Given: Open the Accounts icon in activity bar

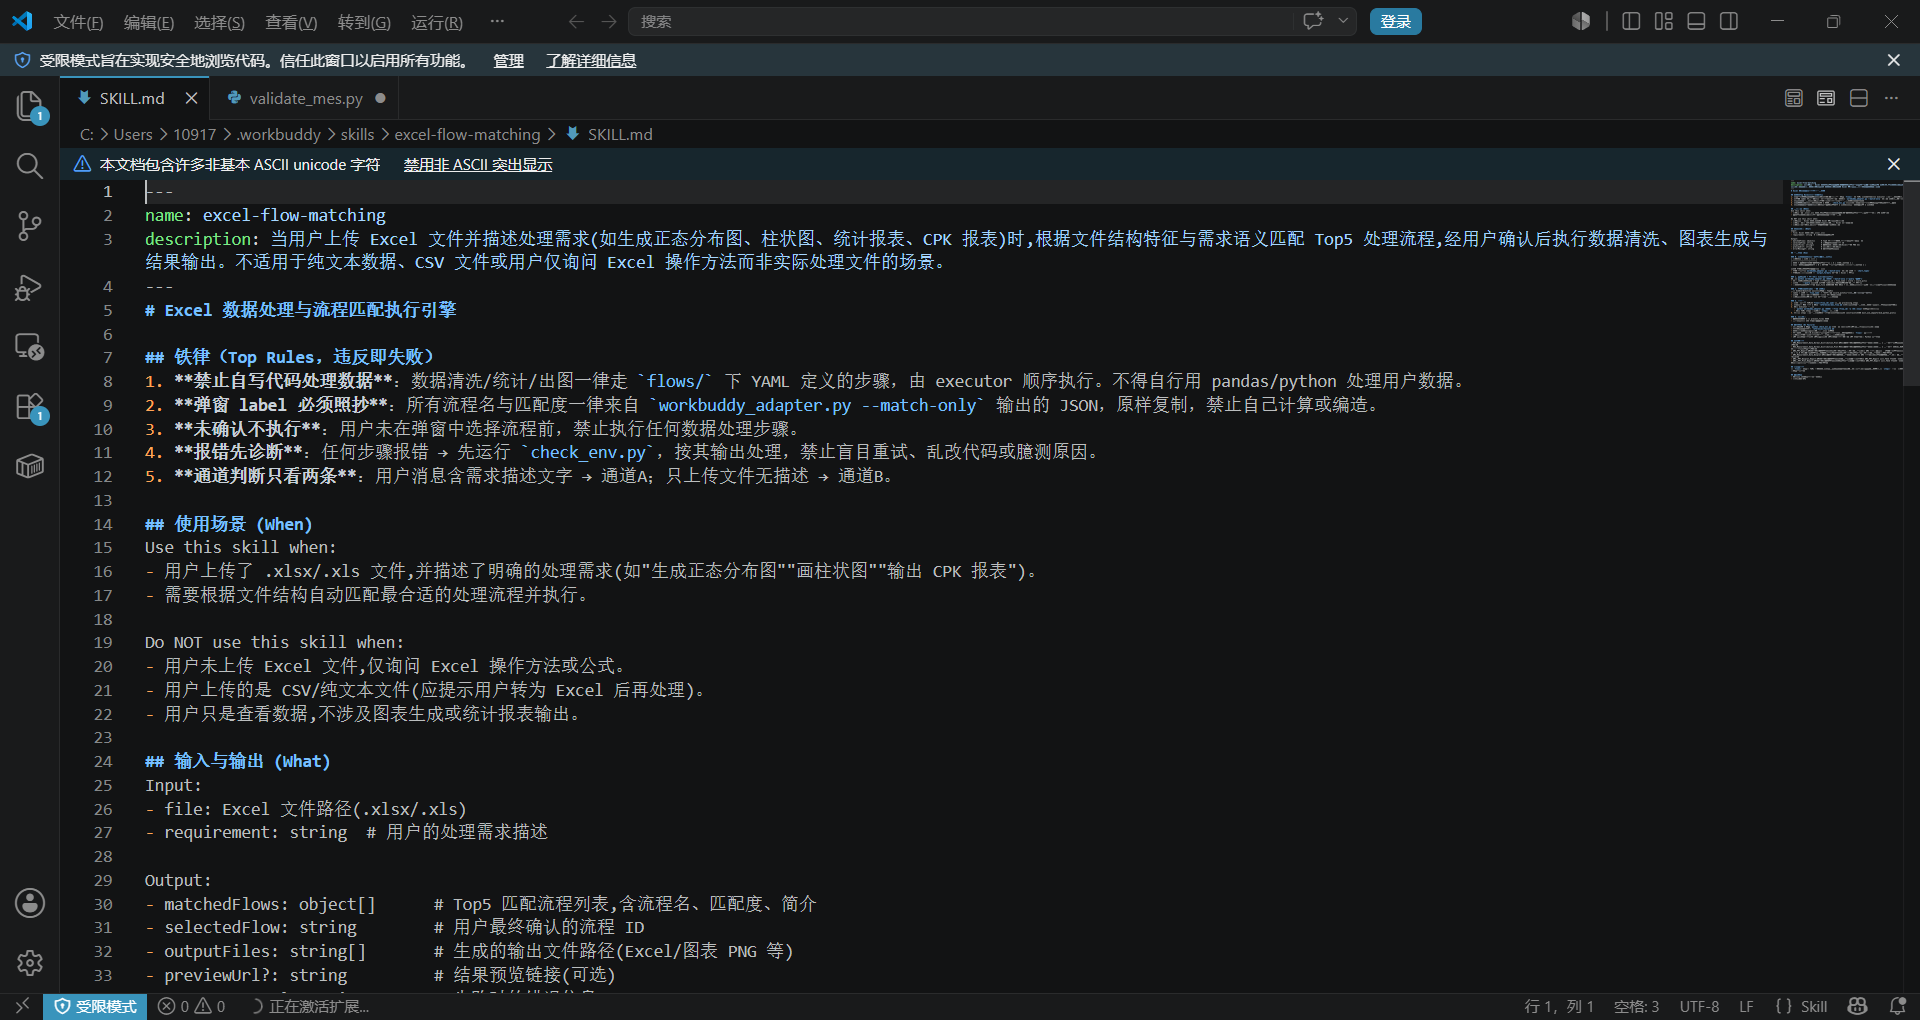Looking at the screenshot, I should click(30, 903).
